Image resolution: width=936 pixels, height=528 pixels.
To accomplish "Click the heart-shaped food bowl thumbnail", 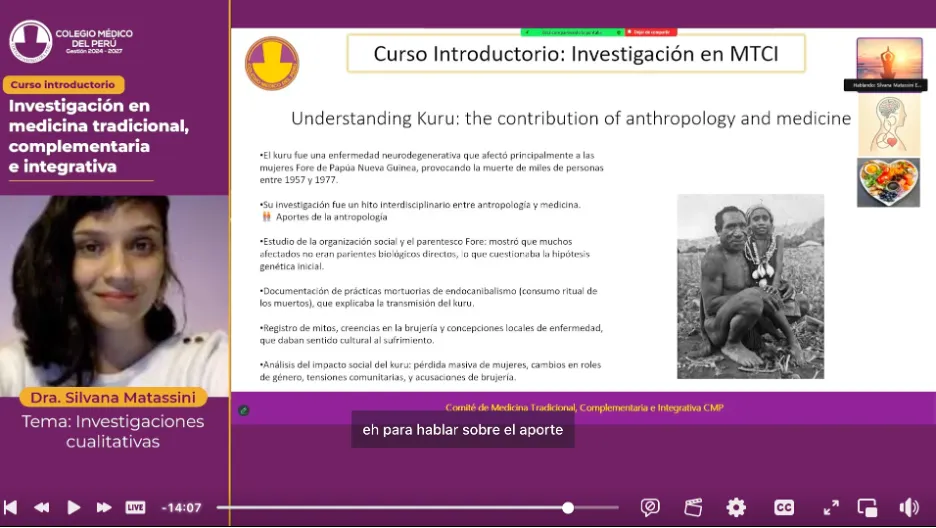I will pos(888,182).
